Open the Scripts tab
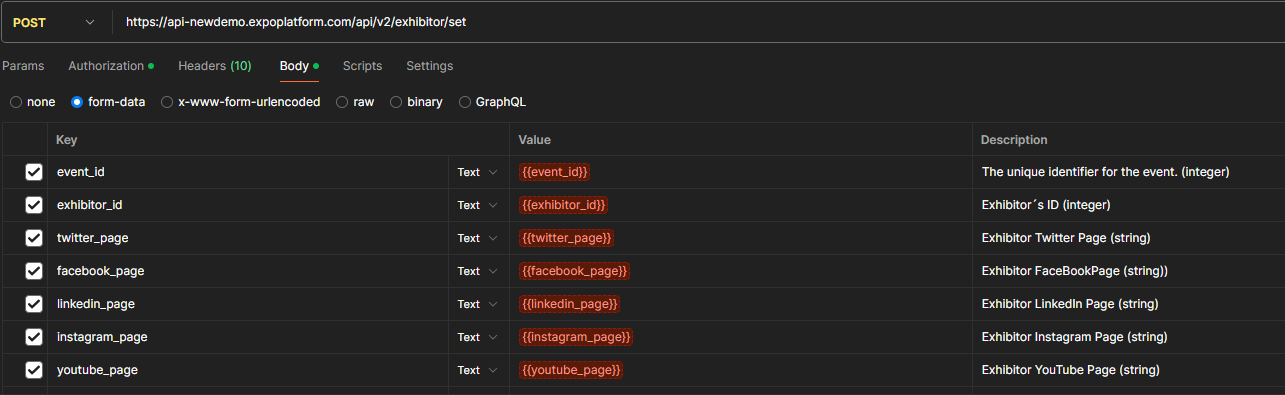 pyautogui.click(x=362, y=66)
